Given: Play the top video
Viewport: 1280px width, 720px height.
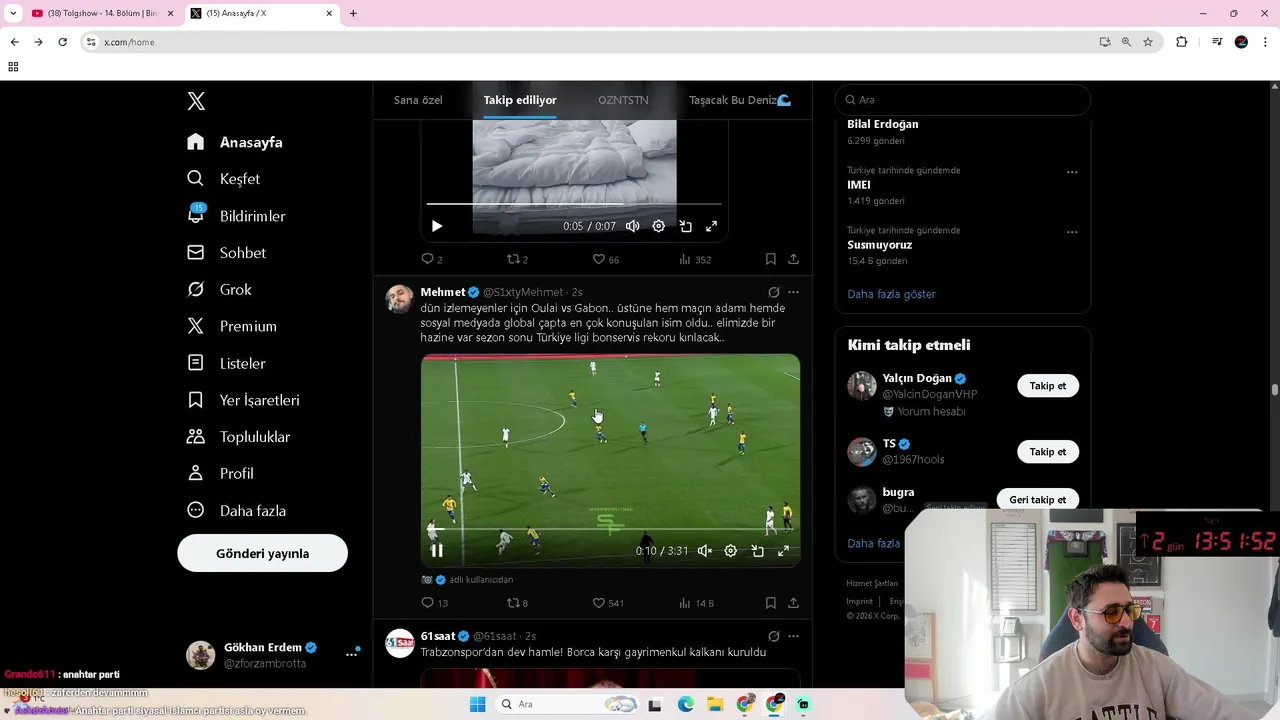Looking at the screenshot, I should click(x=436, y=226).
